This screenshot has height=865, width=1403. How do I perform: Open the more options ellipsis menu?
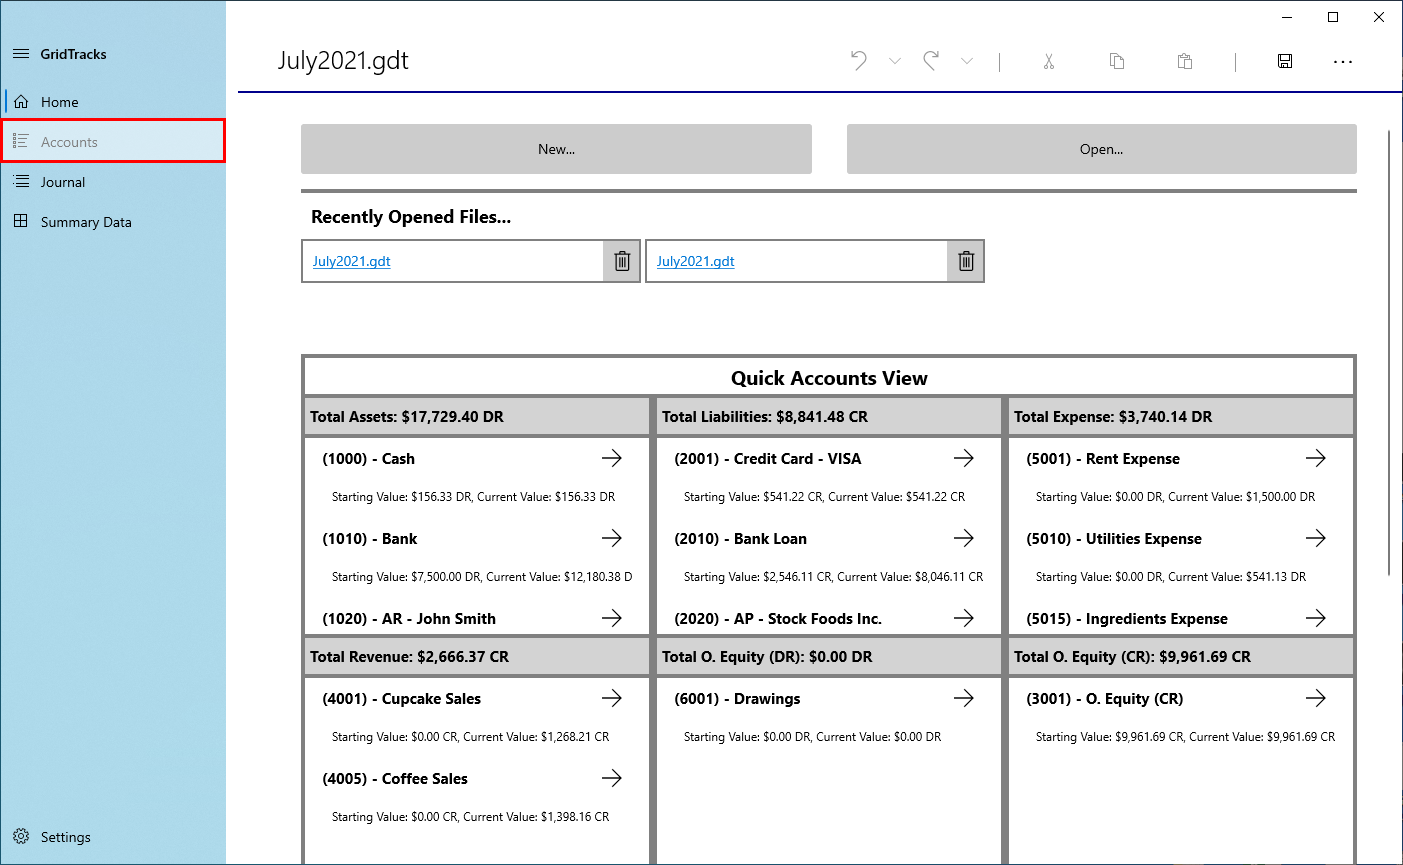(x=1343, y=62)
